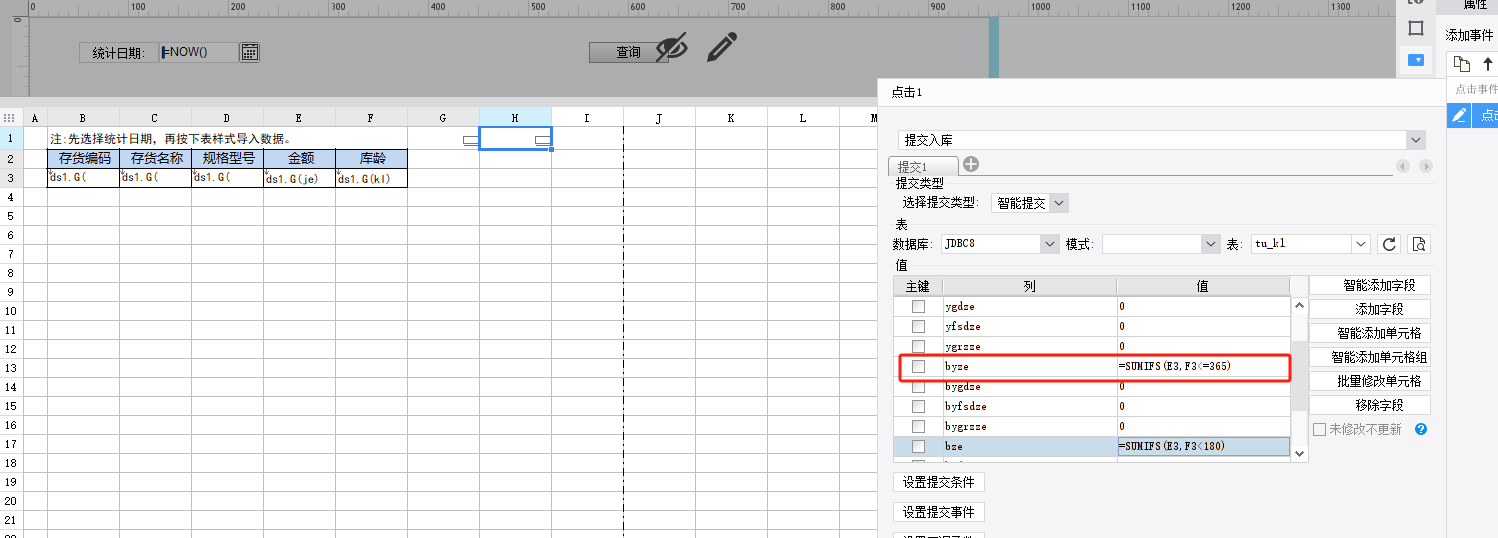Click the field list scroll-down arrow
Image resolution: width=1498 pixels, height=538 pixels.
[x=1299, y=452]
